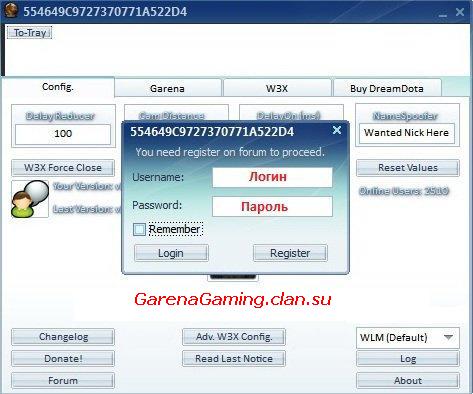The height and width of the screenshot is (394, 473).
Task: Focus the Username input field
Action: 272,177
